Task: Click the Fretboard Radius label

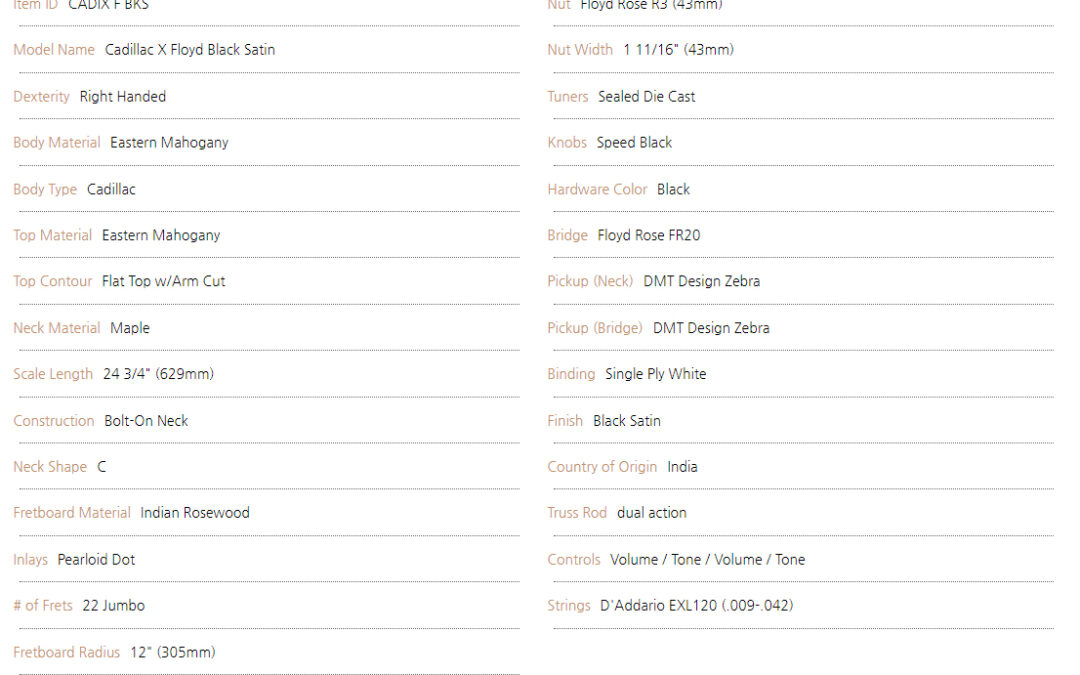Action: pos(66,652)
